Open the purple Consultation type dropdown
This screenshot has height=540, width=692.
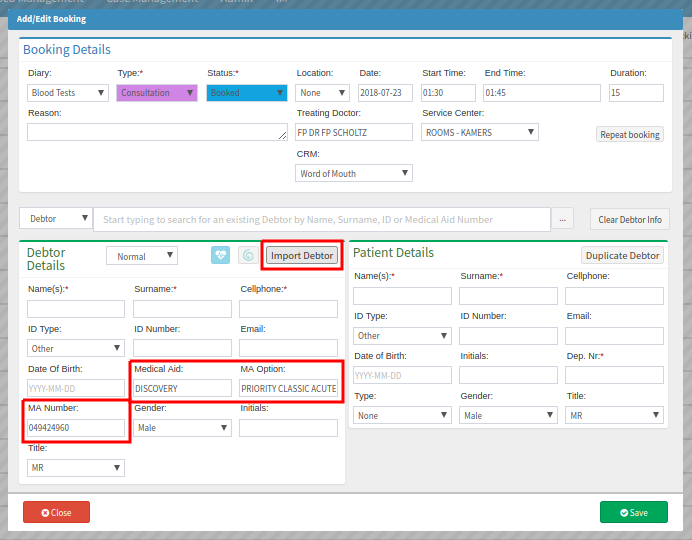(x=157, y=93)
